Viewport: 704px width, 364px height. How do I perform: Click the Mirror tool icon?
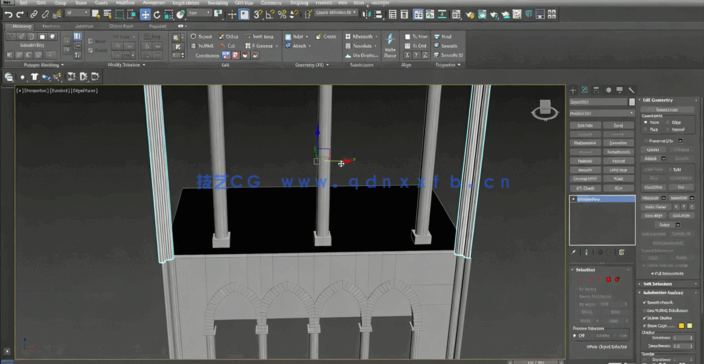(x=367, y=14)
